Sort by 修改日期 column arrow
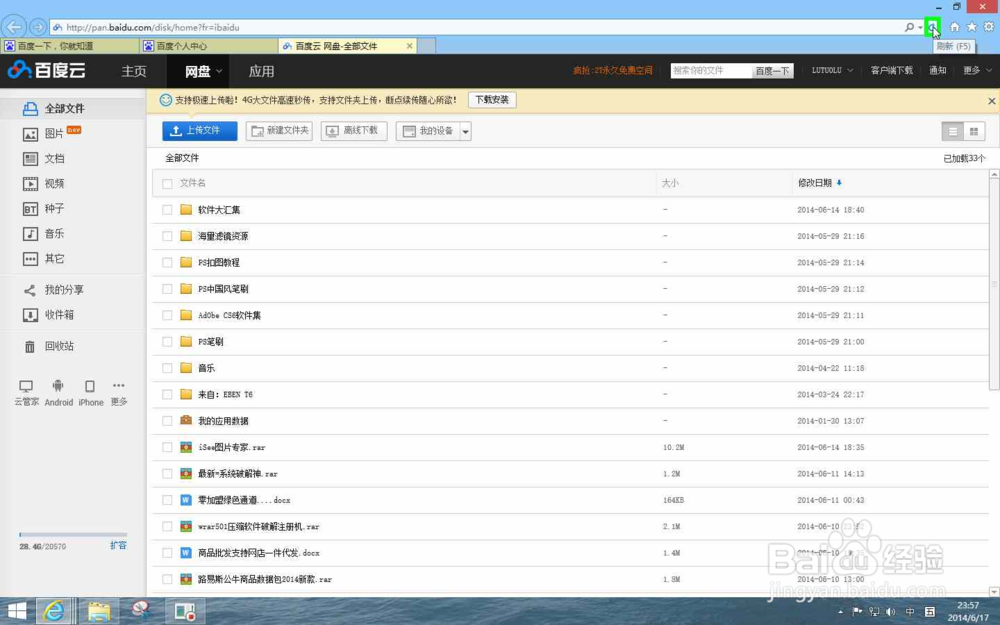This screenshot has height=625, width=1000. pos(839,183)
